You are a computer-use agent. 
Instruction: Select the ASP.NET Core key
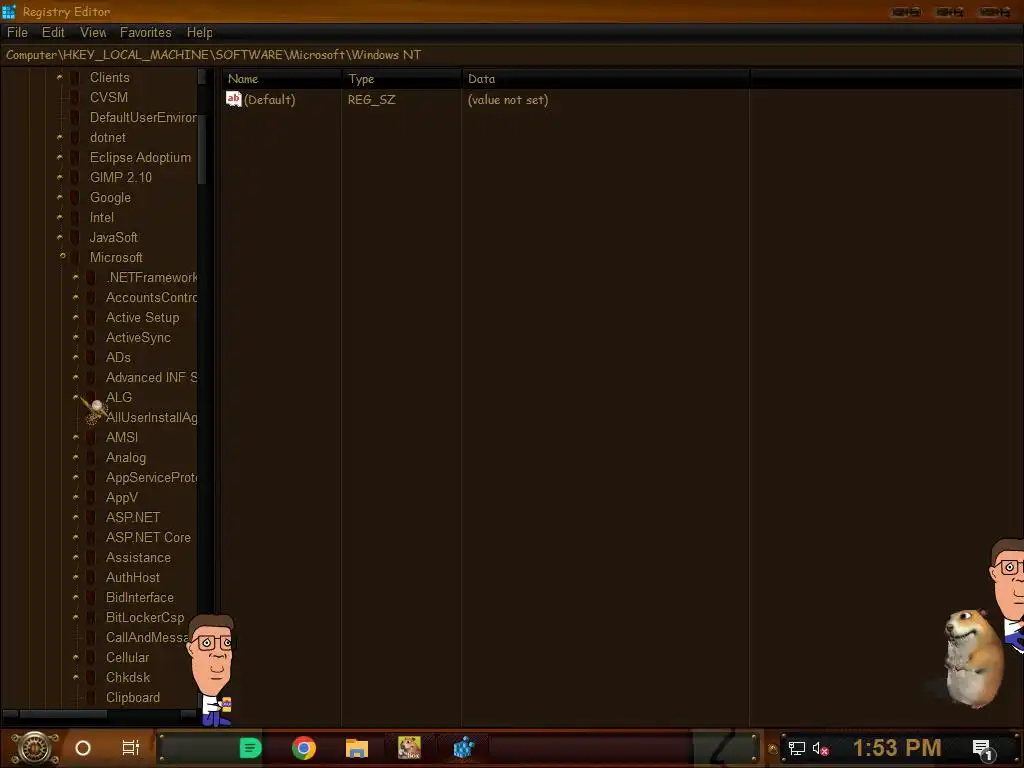pyautogui.click(x=148, y=537)
